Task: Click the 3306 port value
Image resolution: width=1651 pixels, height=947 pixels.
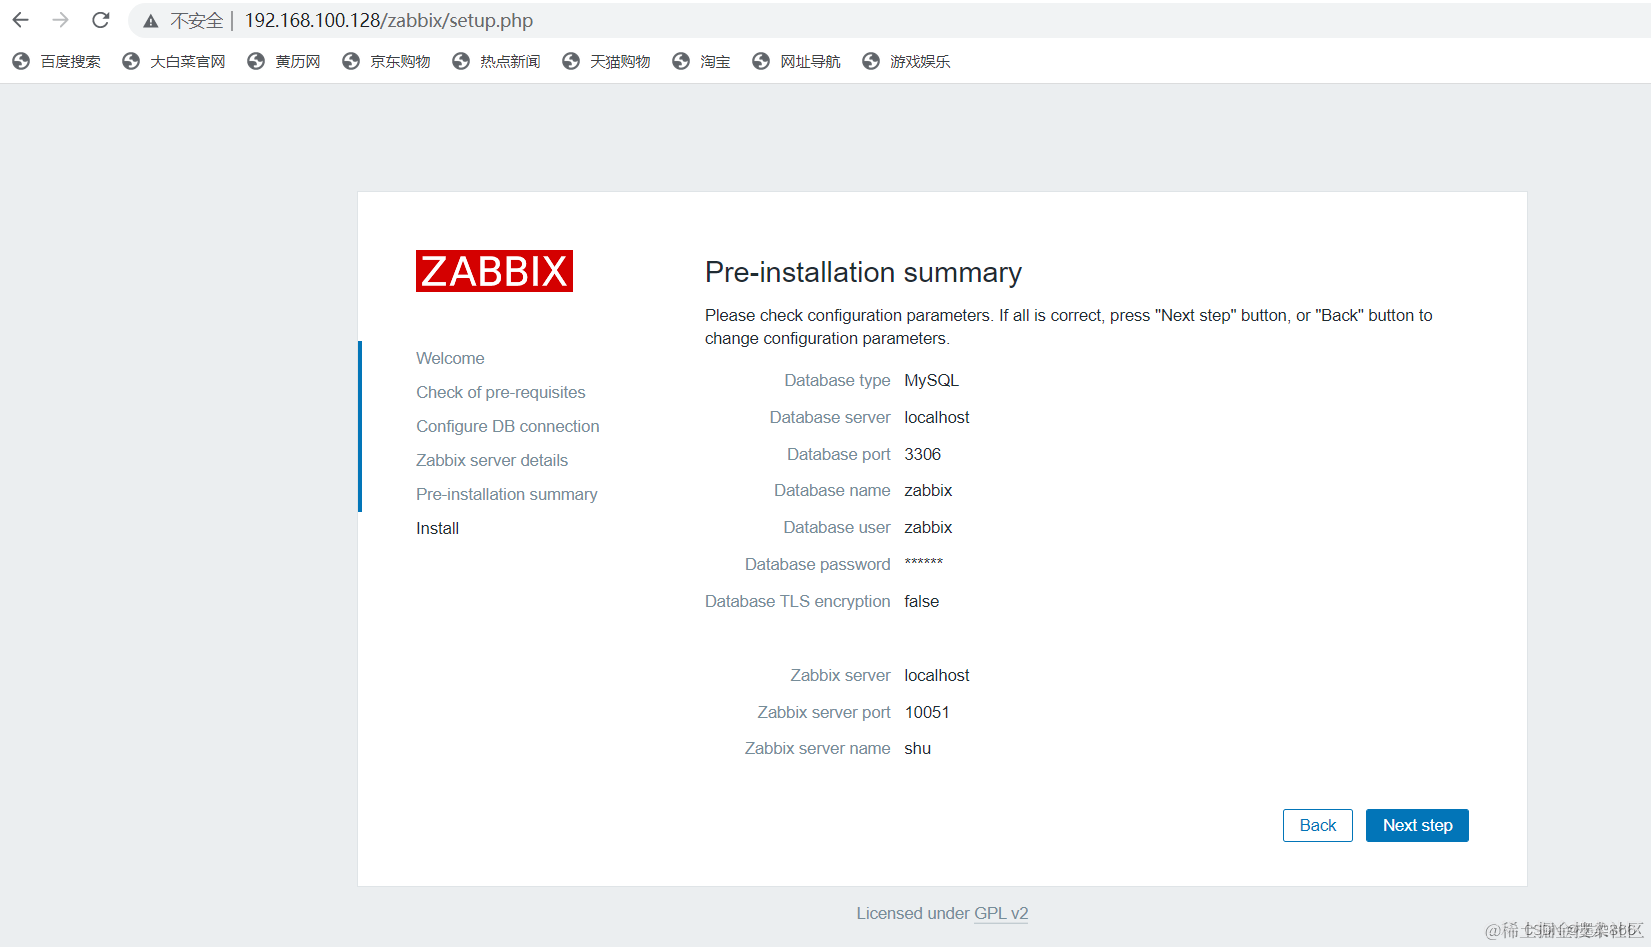Action: (923, 454)
